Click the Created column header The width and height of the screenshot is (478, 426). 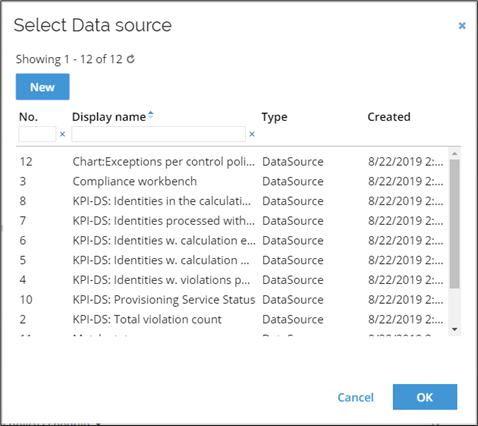(389, 117)
